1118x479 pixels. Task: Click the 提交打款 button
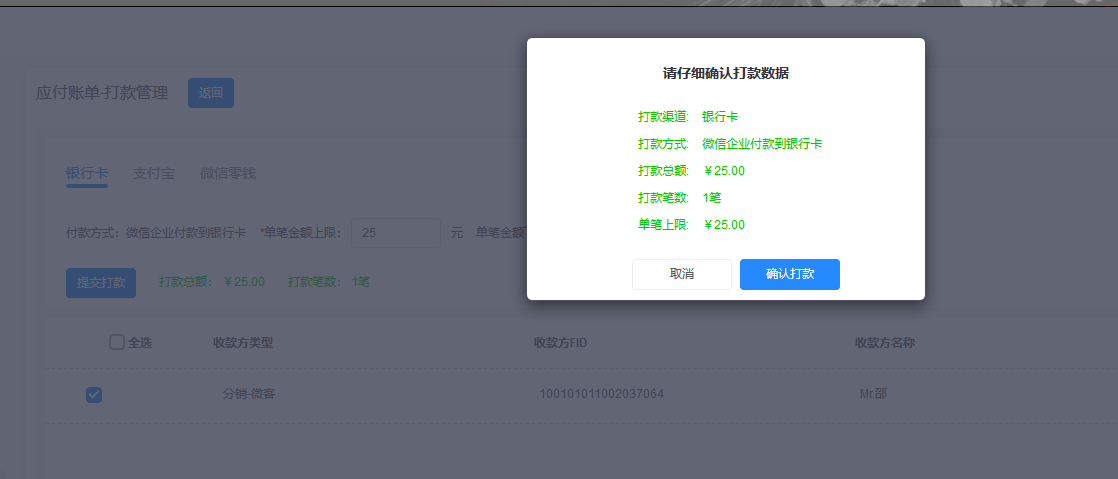[x=101, y=282]
